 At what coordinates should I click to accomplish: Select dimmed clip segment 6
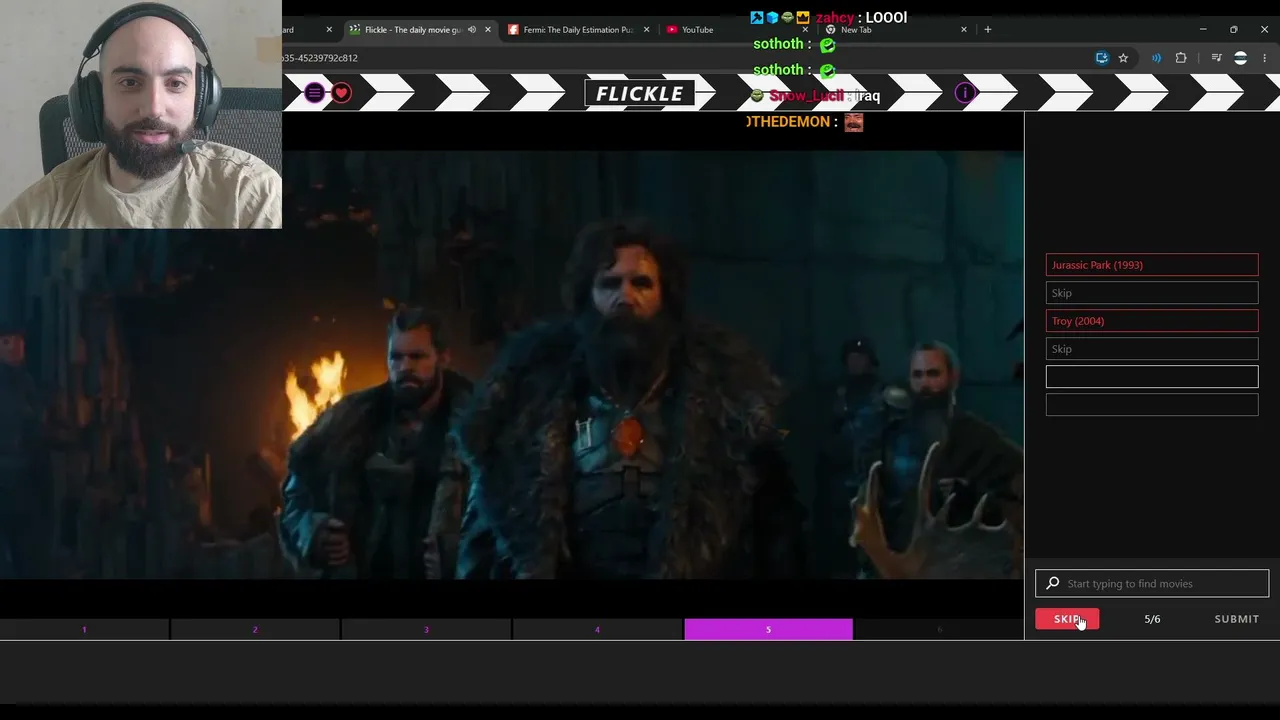click(939, 629)
